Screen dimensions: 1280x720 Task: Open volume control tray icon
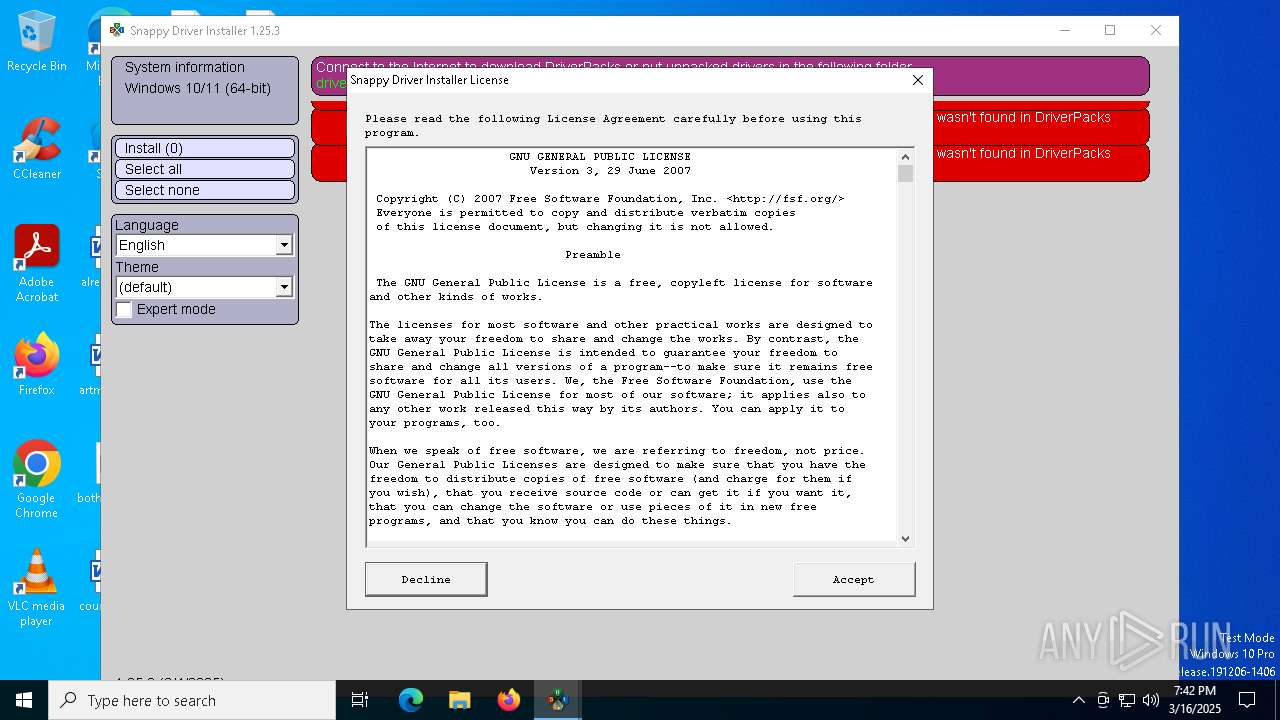[1151, 700]
